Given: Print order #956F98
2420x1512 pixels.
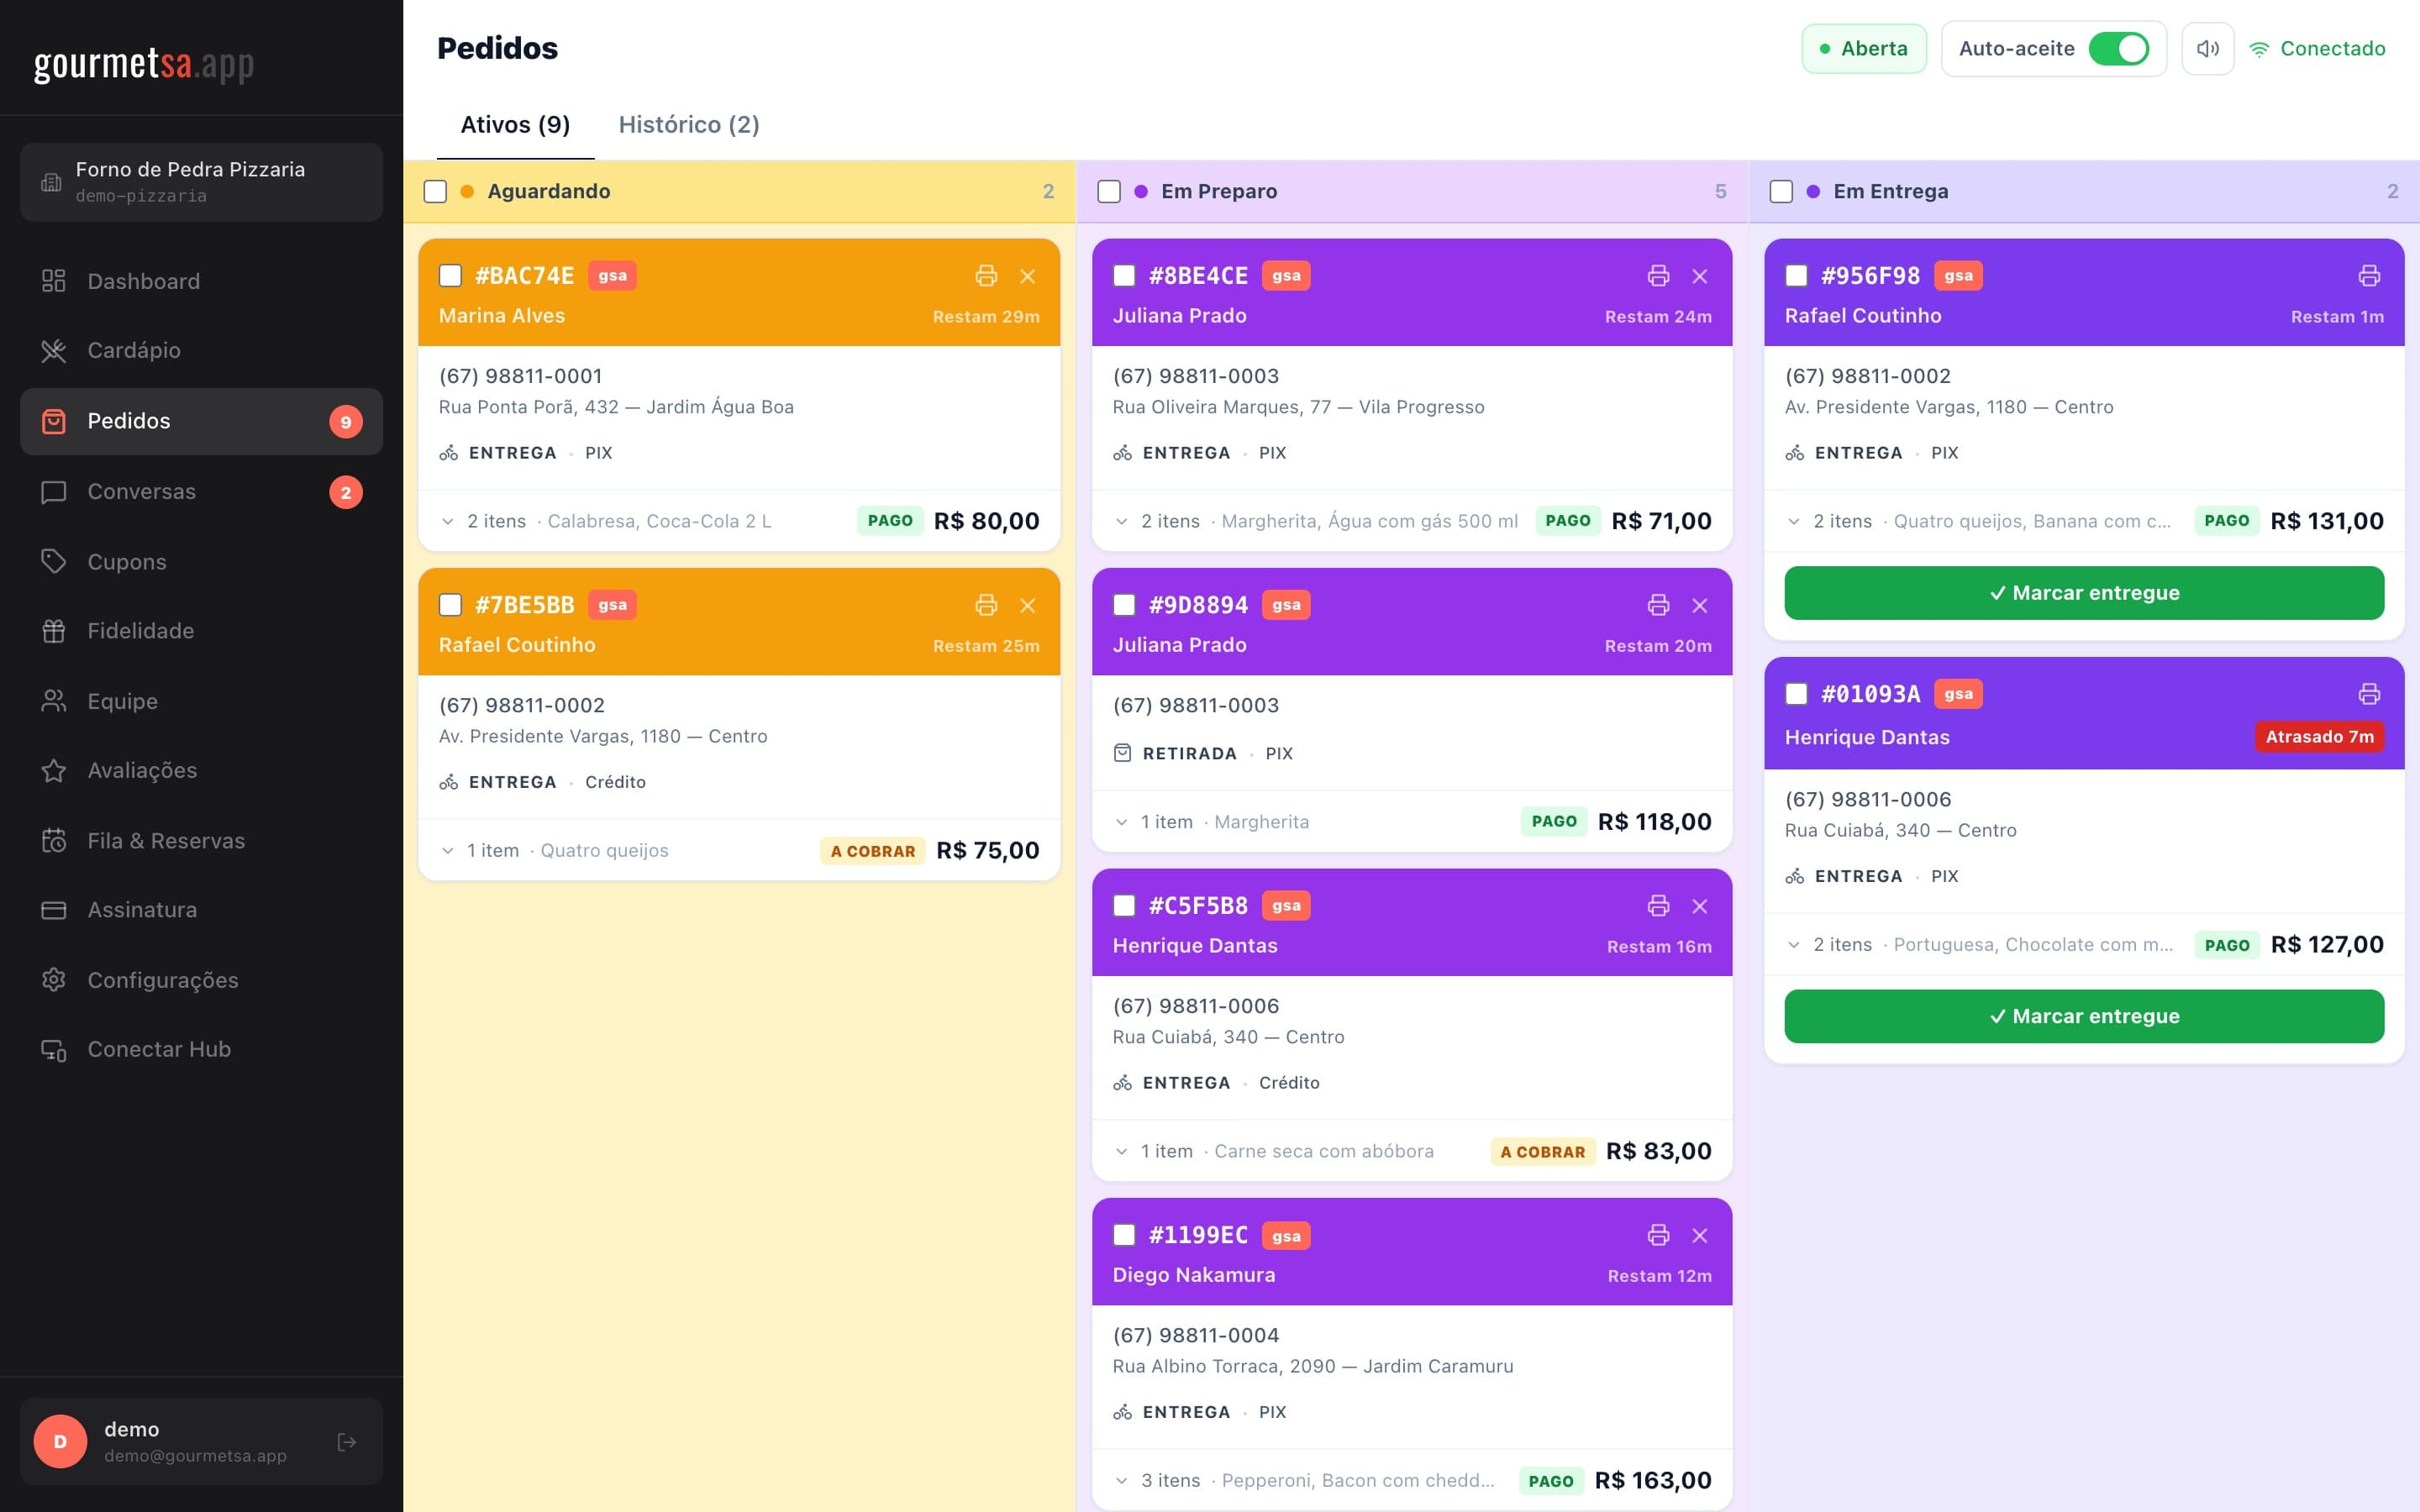Looking at the screenshot, I should click(2369, 276).
